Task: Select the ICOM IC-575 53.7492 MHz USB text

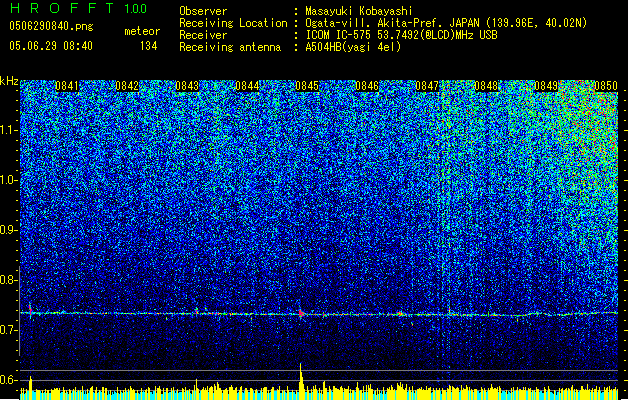Action: [401, 35]
